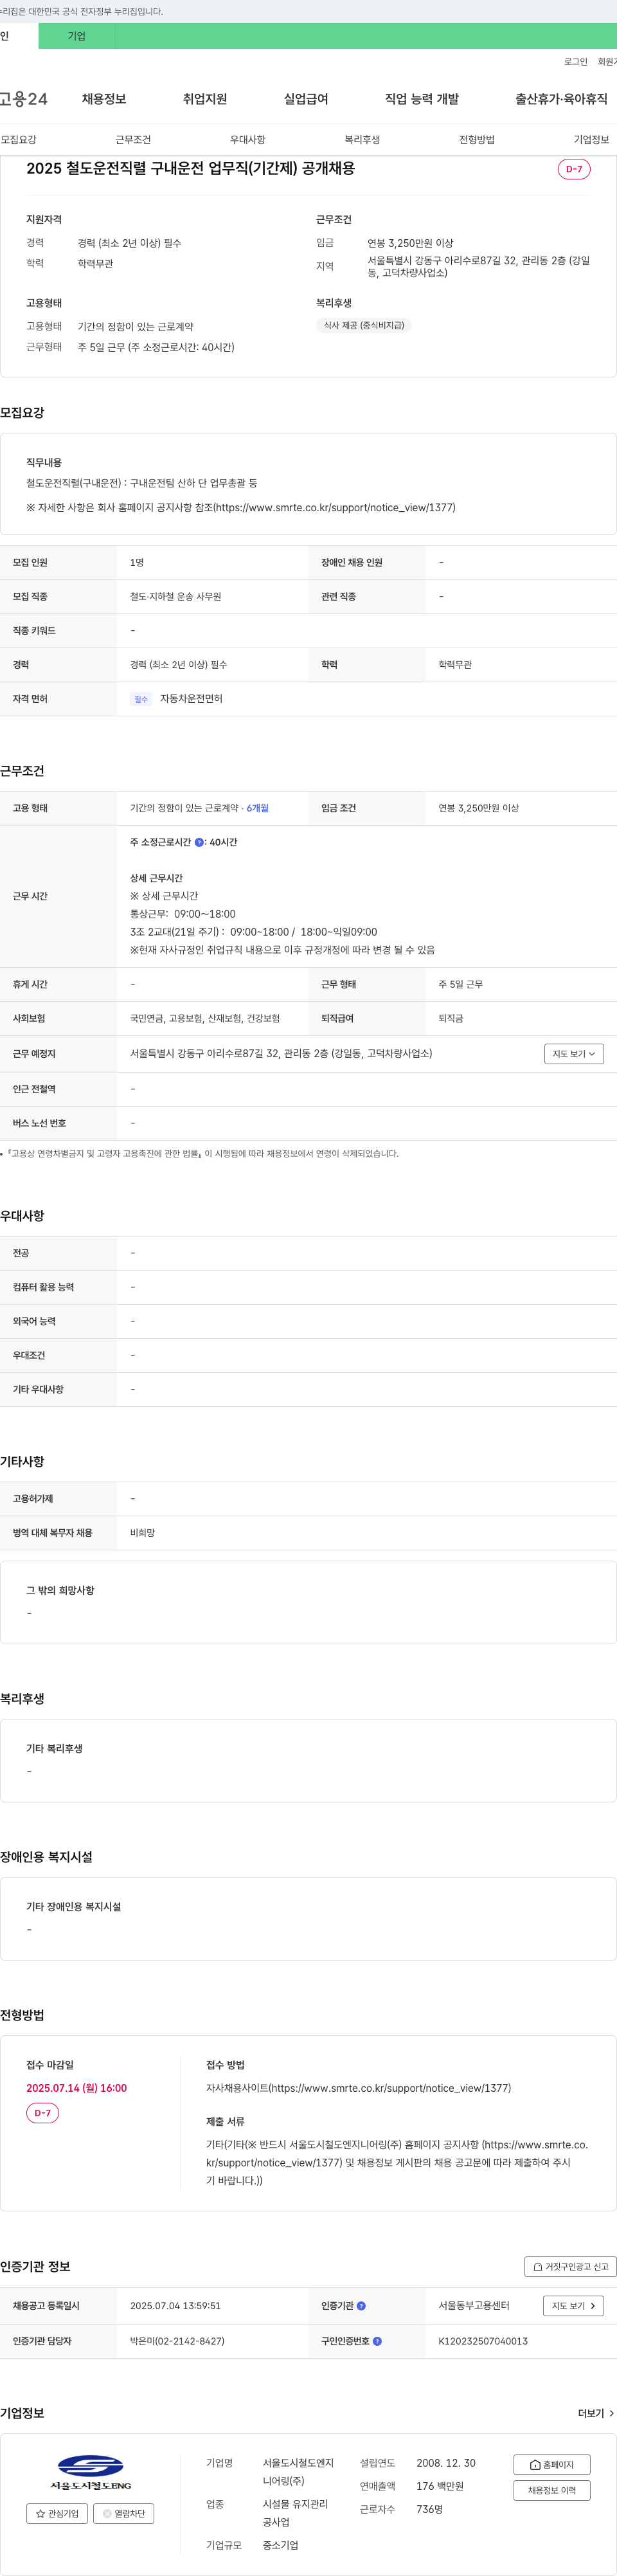Click the help icon next to 인증기관
The width and height of the screenshot is (617, 2576).
(x=361, y=2306)
